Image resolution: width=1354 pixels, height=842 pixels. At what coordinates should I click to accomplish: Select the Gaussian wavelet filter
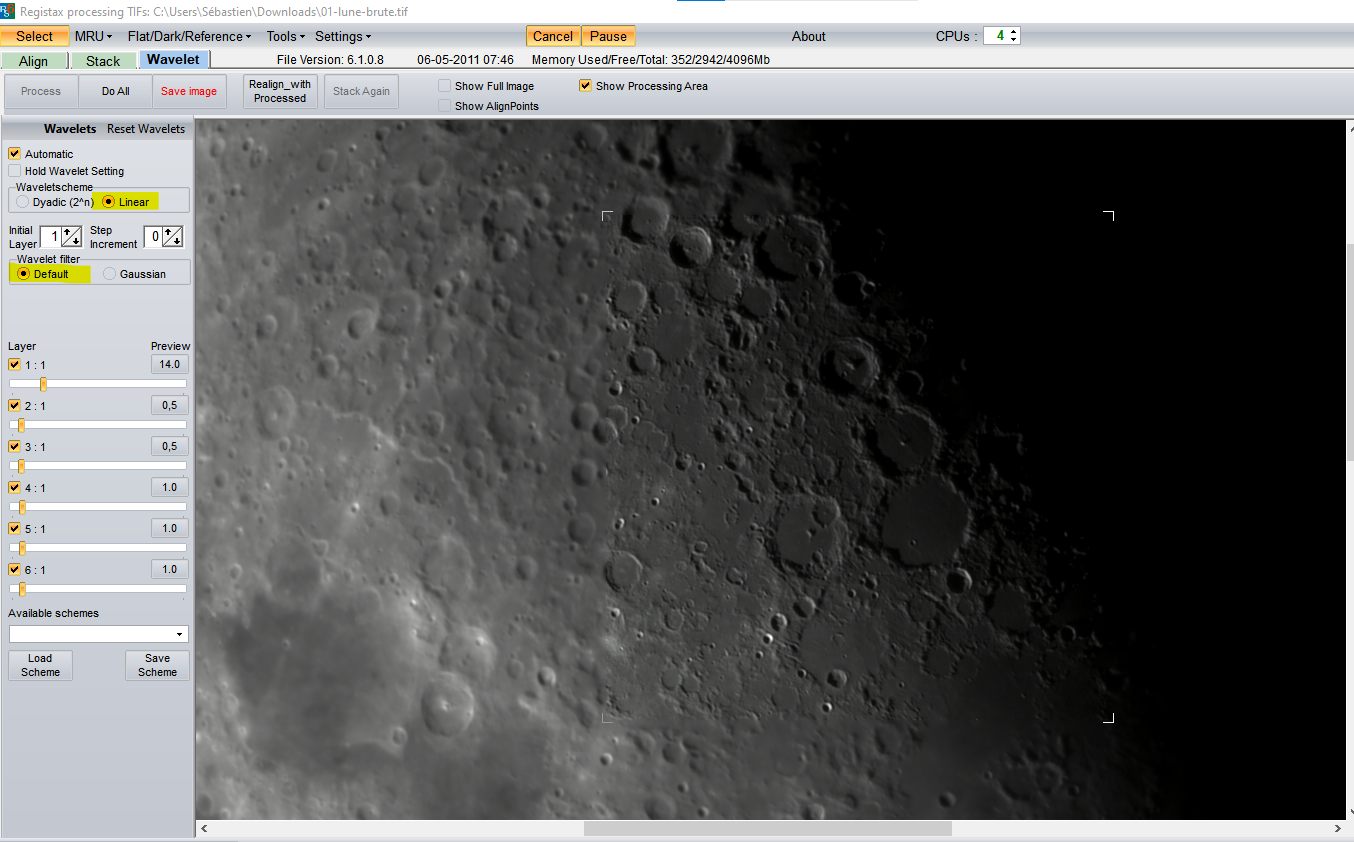(x=110, y=274)
